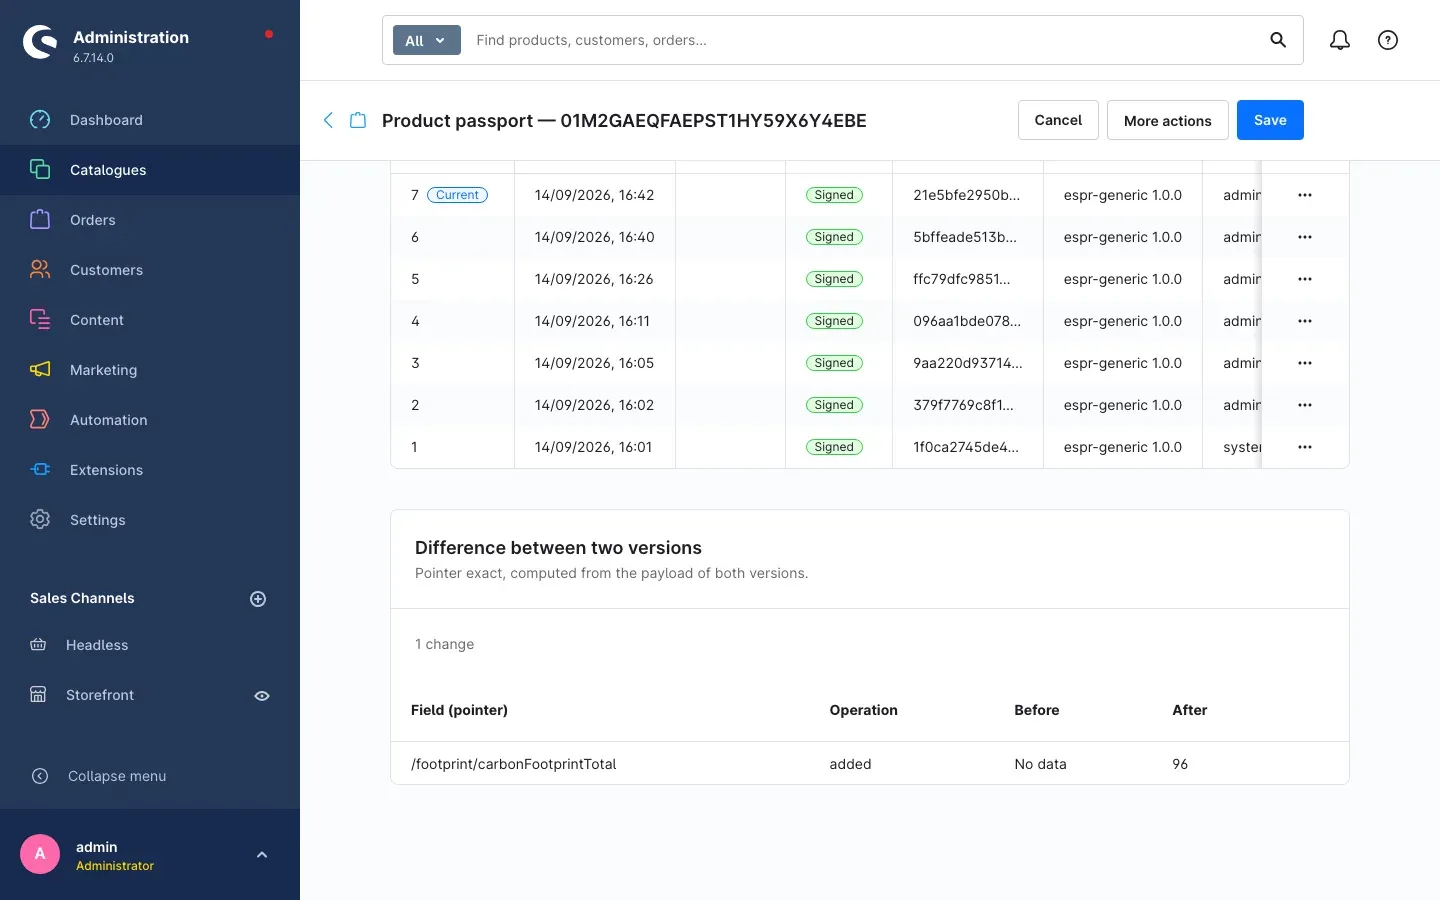
Task: Click the Cancel button
Action: click(1058, 120)
